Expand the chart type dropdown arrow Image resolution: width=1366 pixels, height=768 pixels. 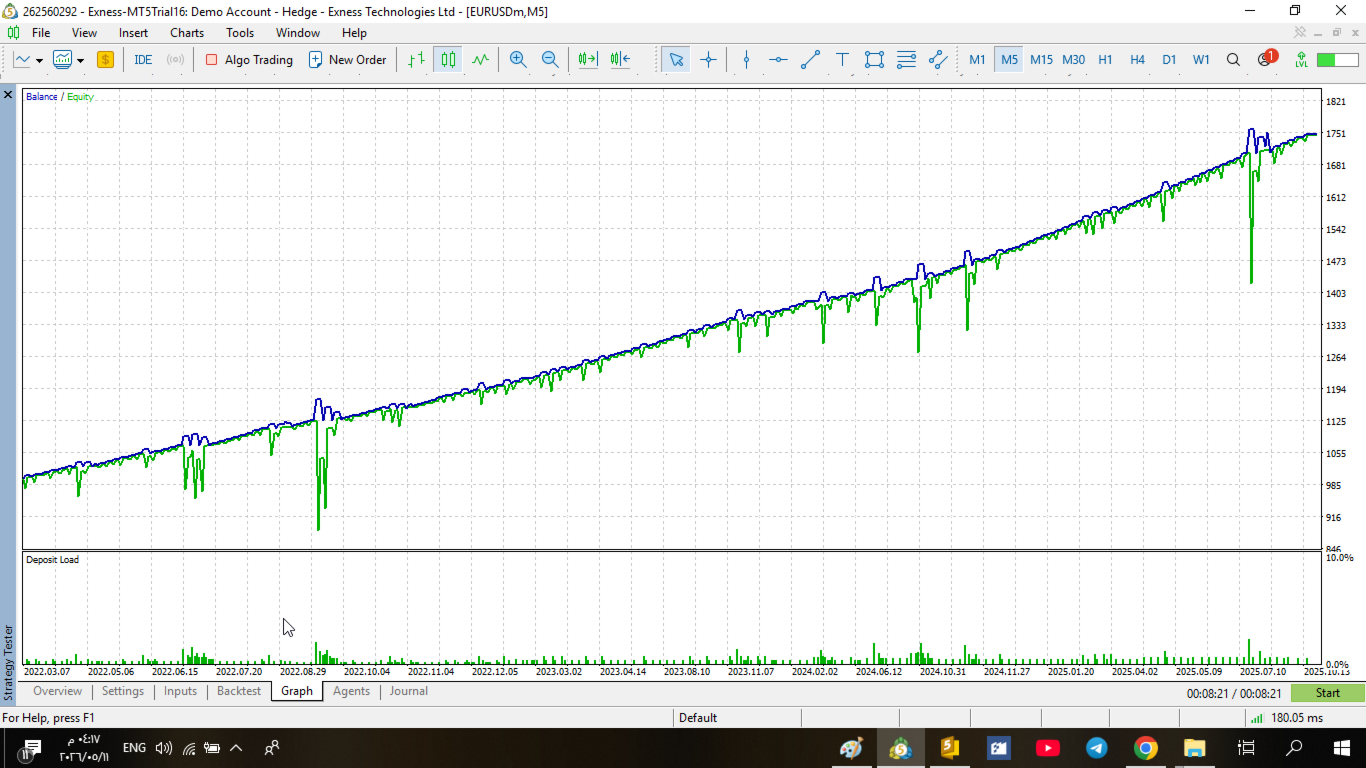[39, 60]
